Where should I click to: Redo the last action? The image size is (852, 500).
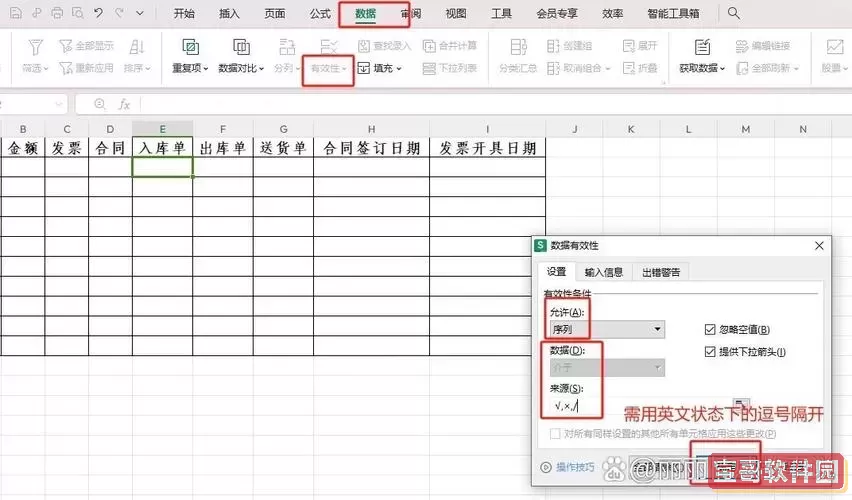119,13
